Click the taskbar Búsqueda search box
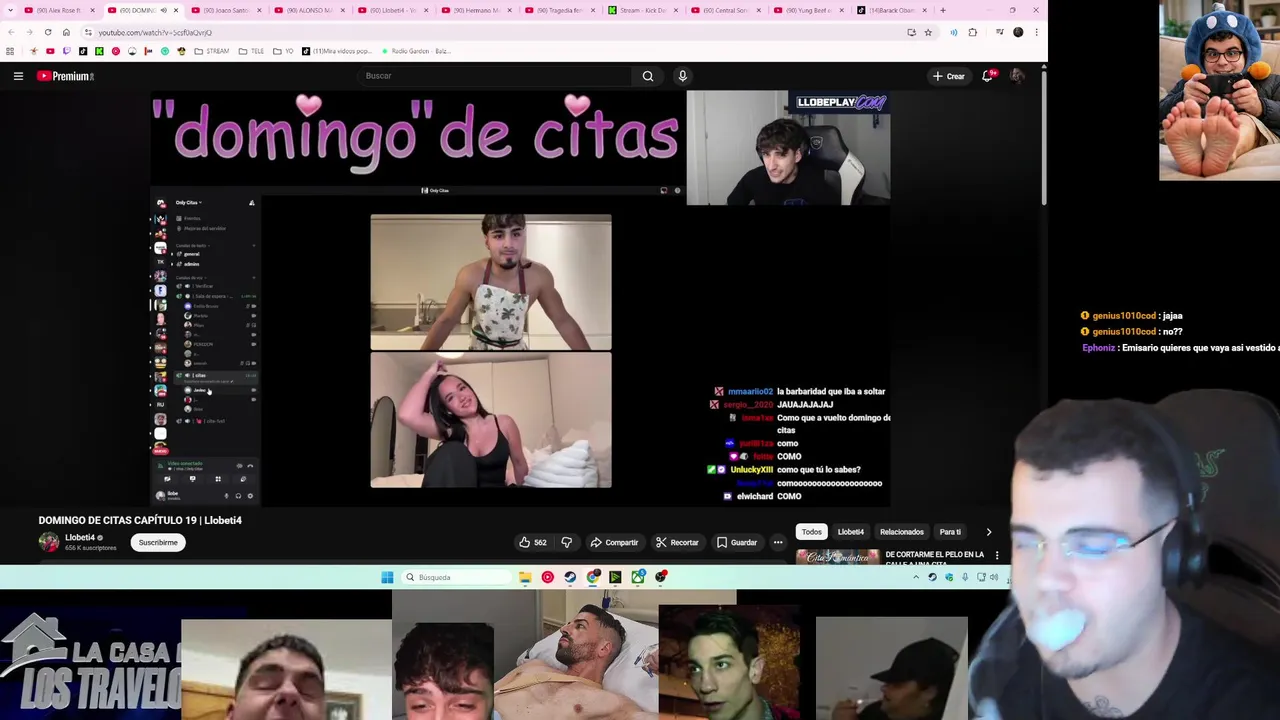The height and width of the screenshot is (720, 1280). [x=457, y=577]
